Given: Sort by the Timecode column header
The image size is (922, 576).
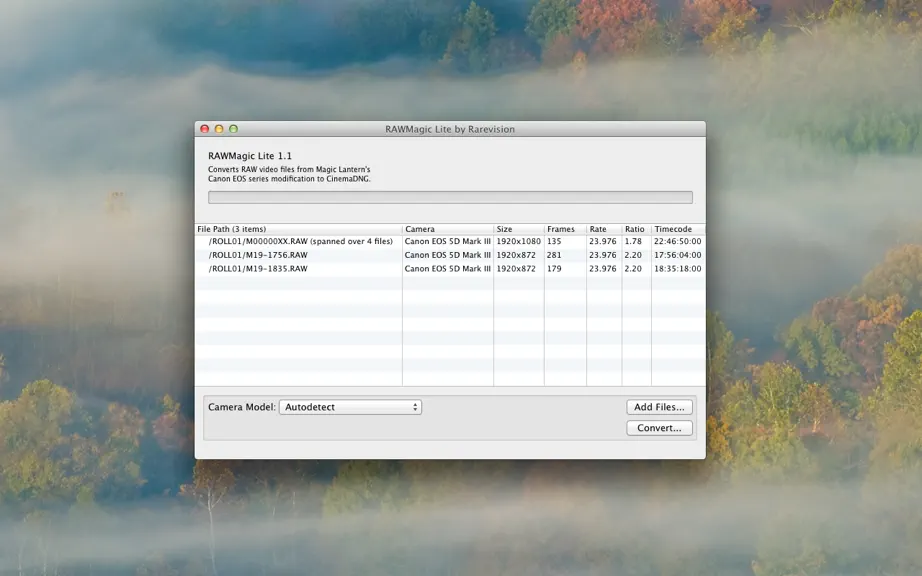Looking at the screenshot, I should (x=678, y=229).
